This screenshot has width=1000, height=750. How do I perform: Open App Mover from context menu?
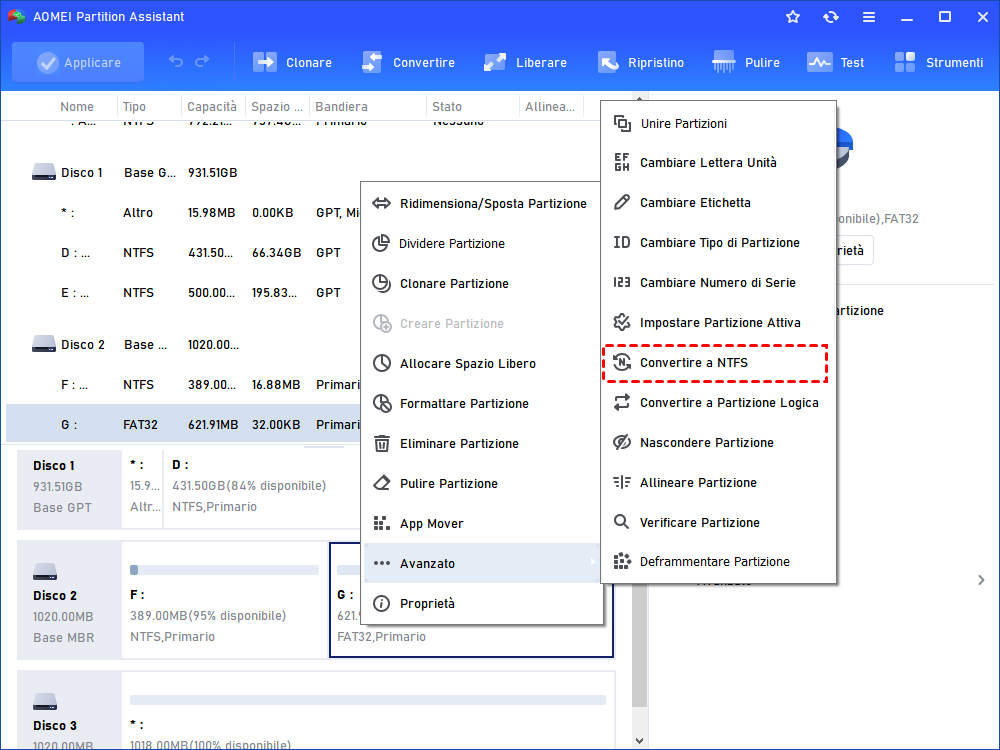(x=482, y=524)
